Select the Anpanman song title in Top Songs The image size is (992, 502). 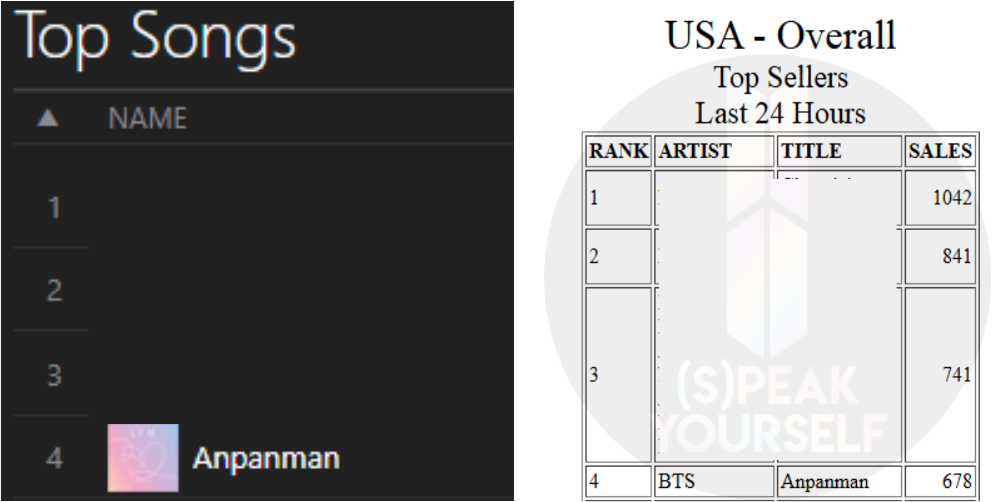pos(265,459)
